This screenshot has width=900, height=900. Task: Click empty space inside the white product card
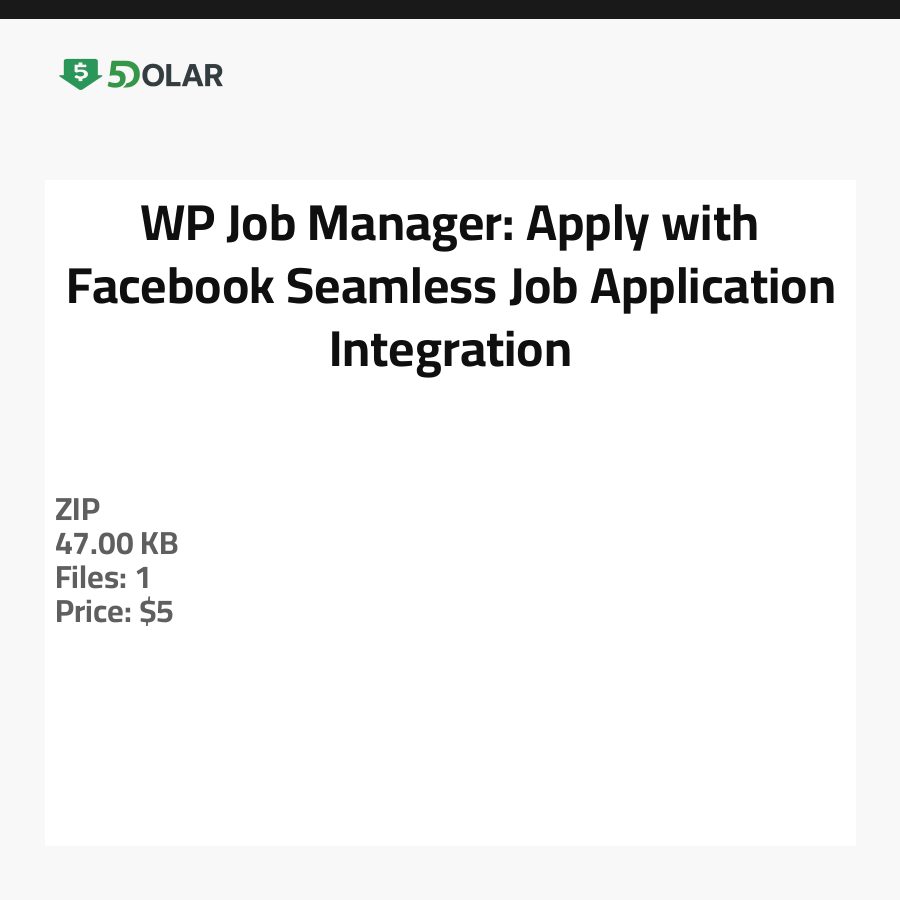click(500, 720)
